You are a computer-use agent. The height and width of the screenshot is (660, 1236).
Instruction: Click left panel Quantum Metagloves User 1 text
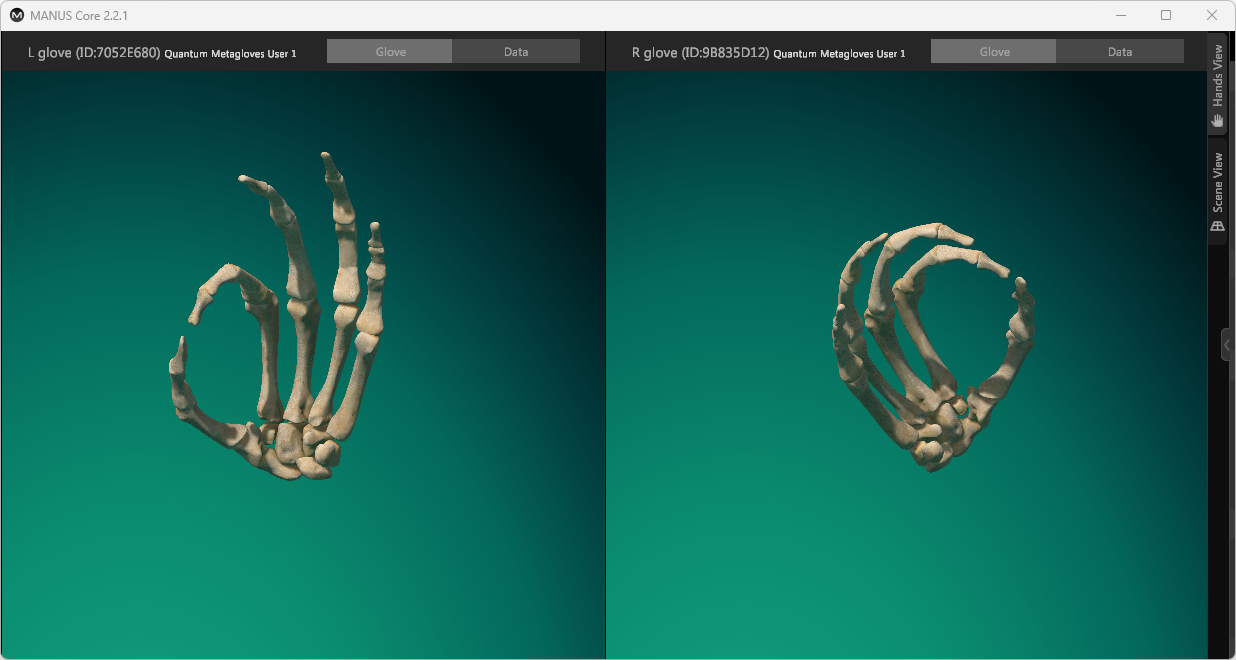point(230,54)
